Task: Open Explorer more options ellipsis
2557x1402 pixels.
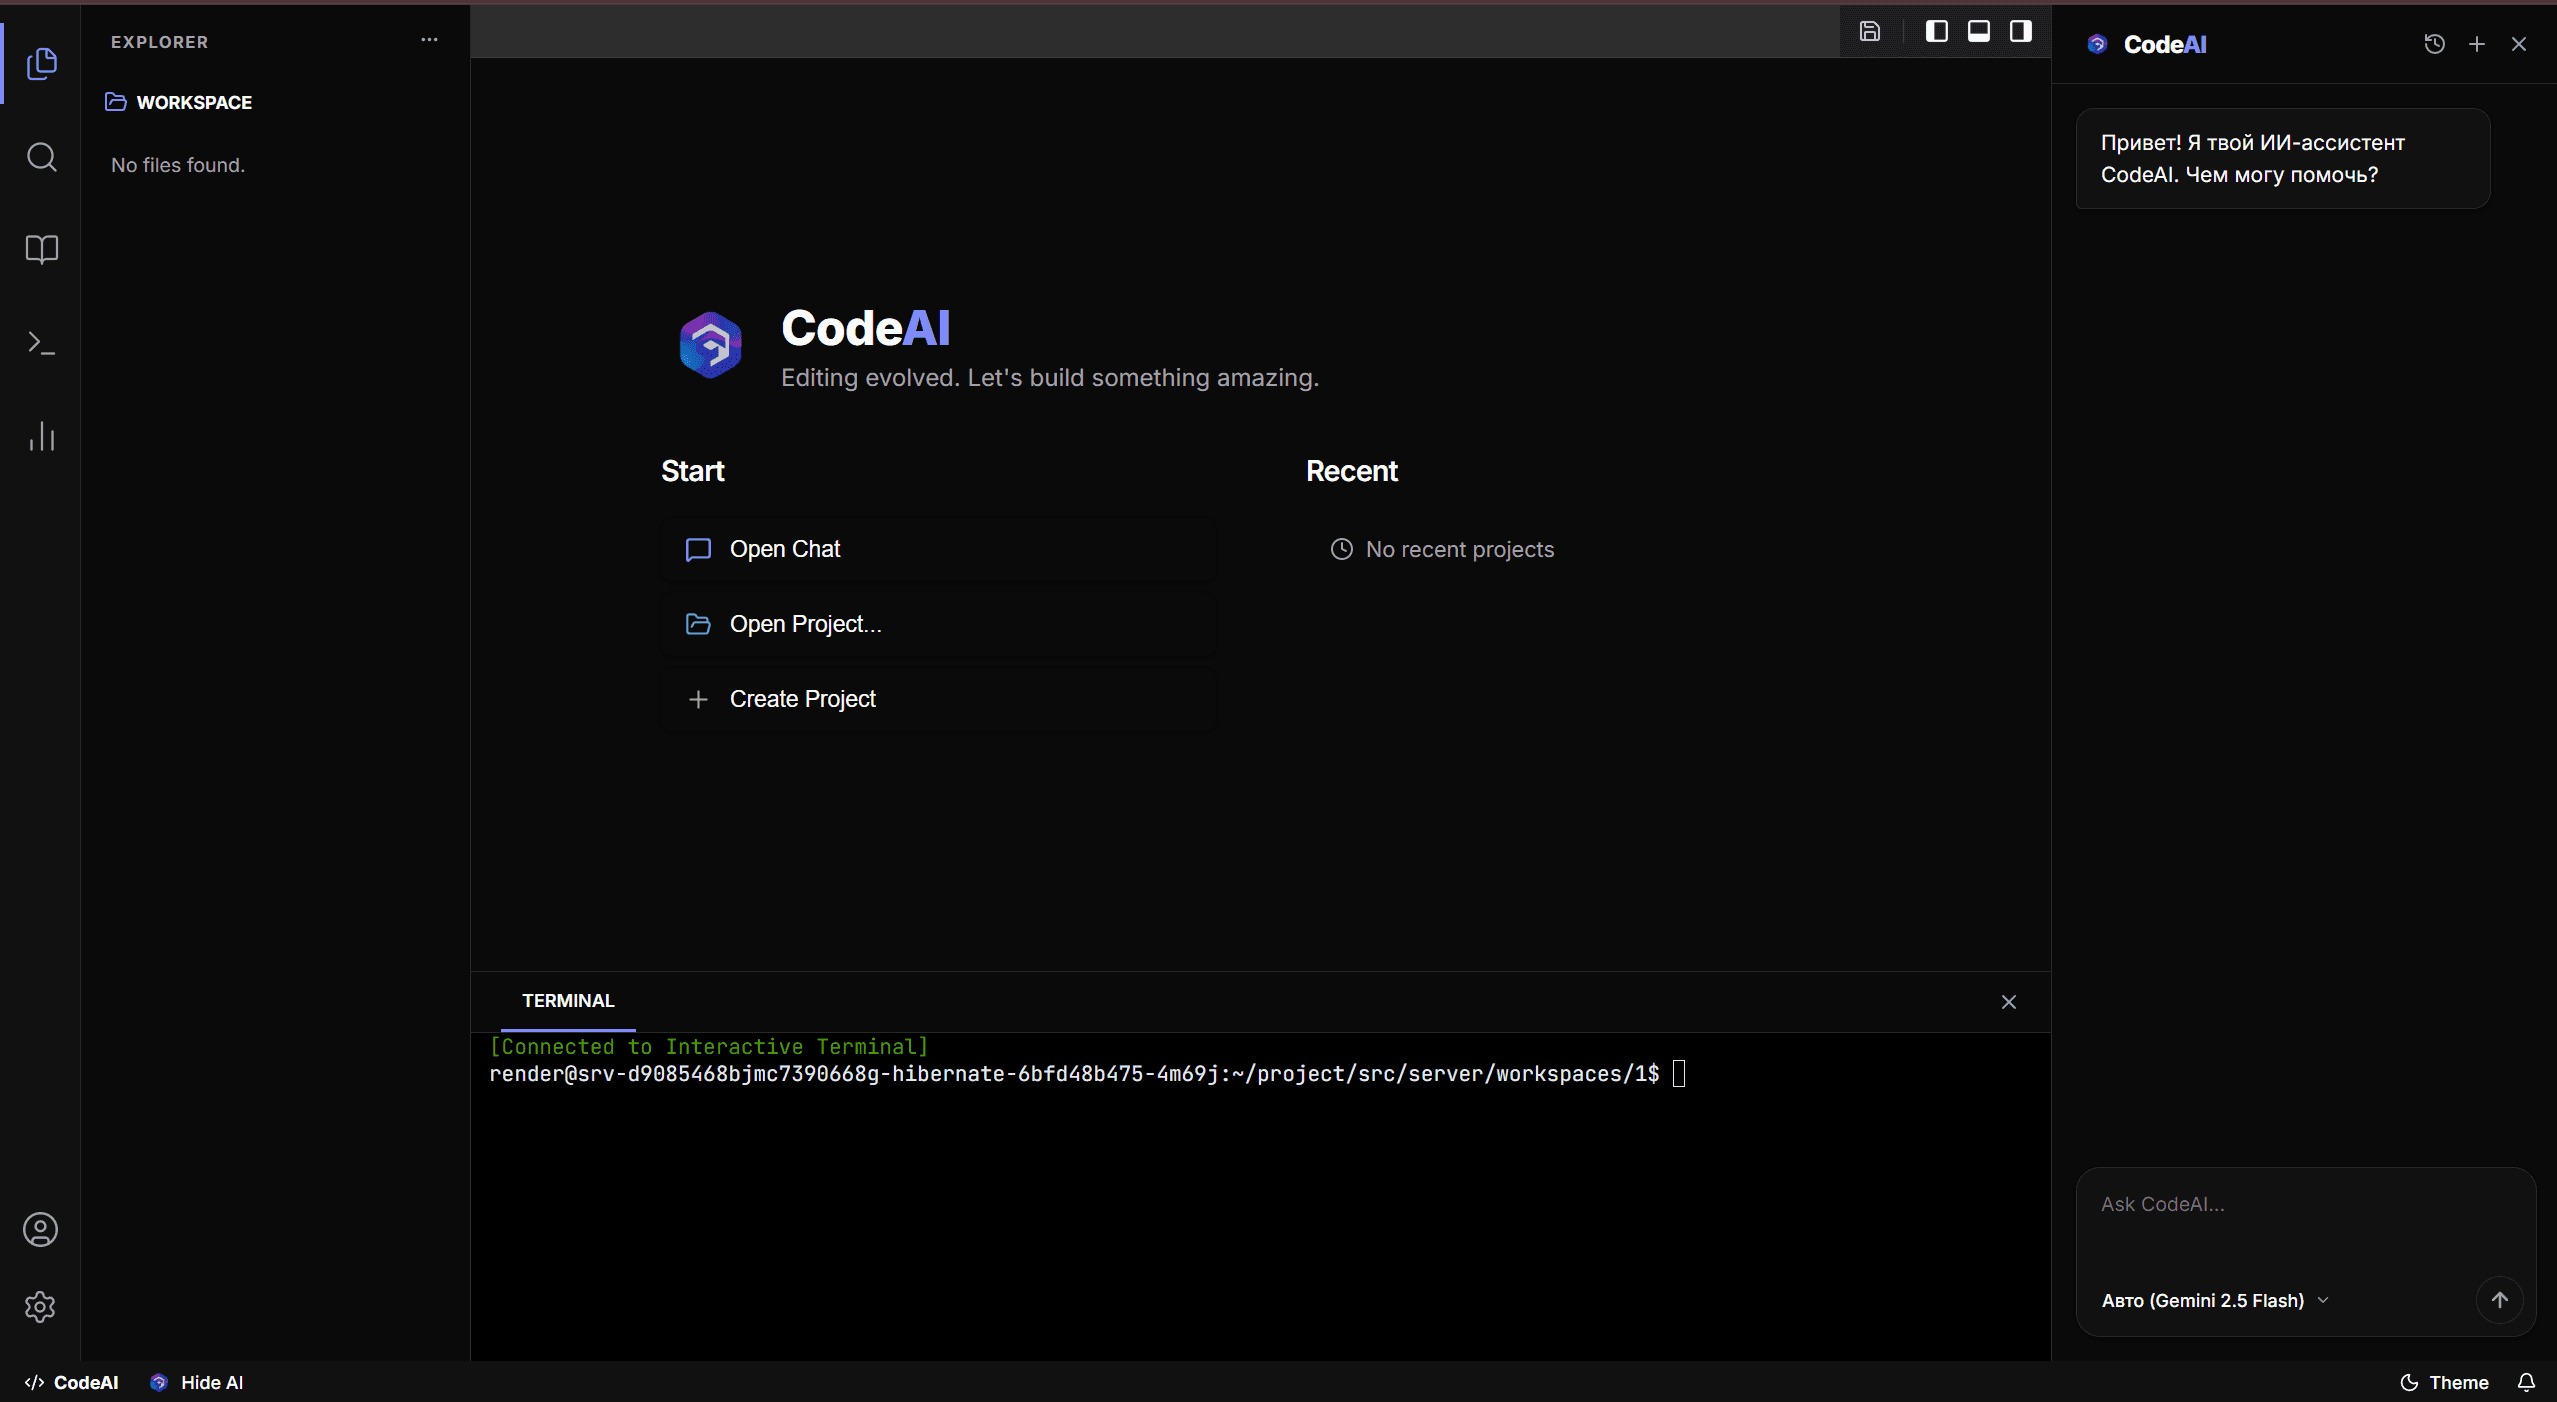Action: pyautogui.click(x=429, y=40)
